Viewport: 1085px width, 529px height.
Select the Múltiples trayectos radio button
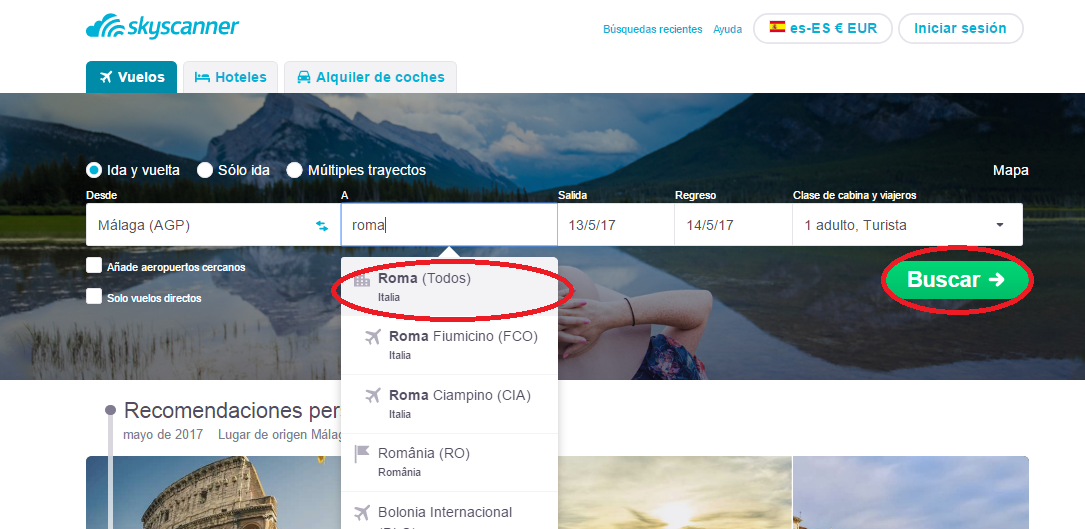(x=295, y=170)
